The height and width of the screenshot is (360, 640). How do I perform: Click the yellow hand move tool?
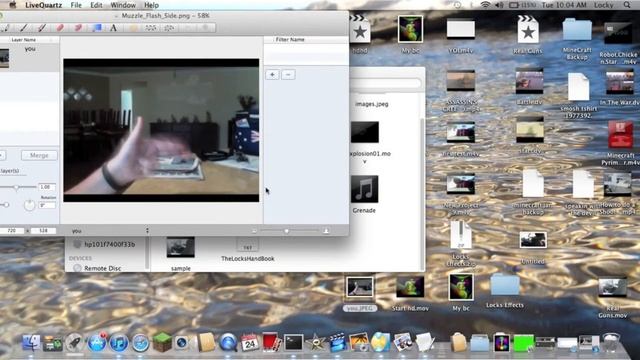(133, 28)
